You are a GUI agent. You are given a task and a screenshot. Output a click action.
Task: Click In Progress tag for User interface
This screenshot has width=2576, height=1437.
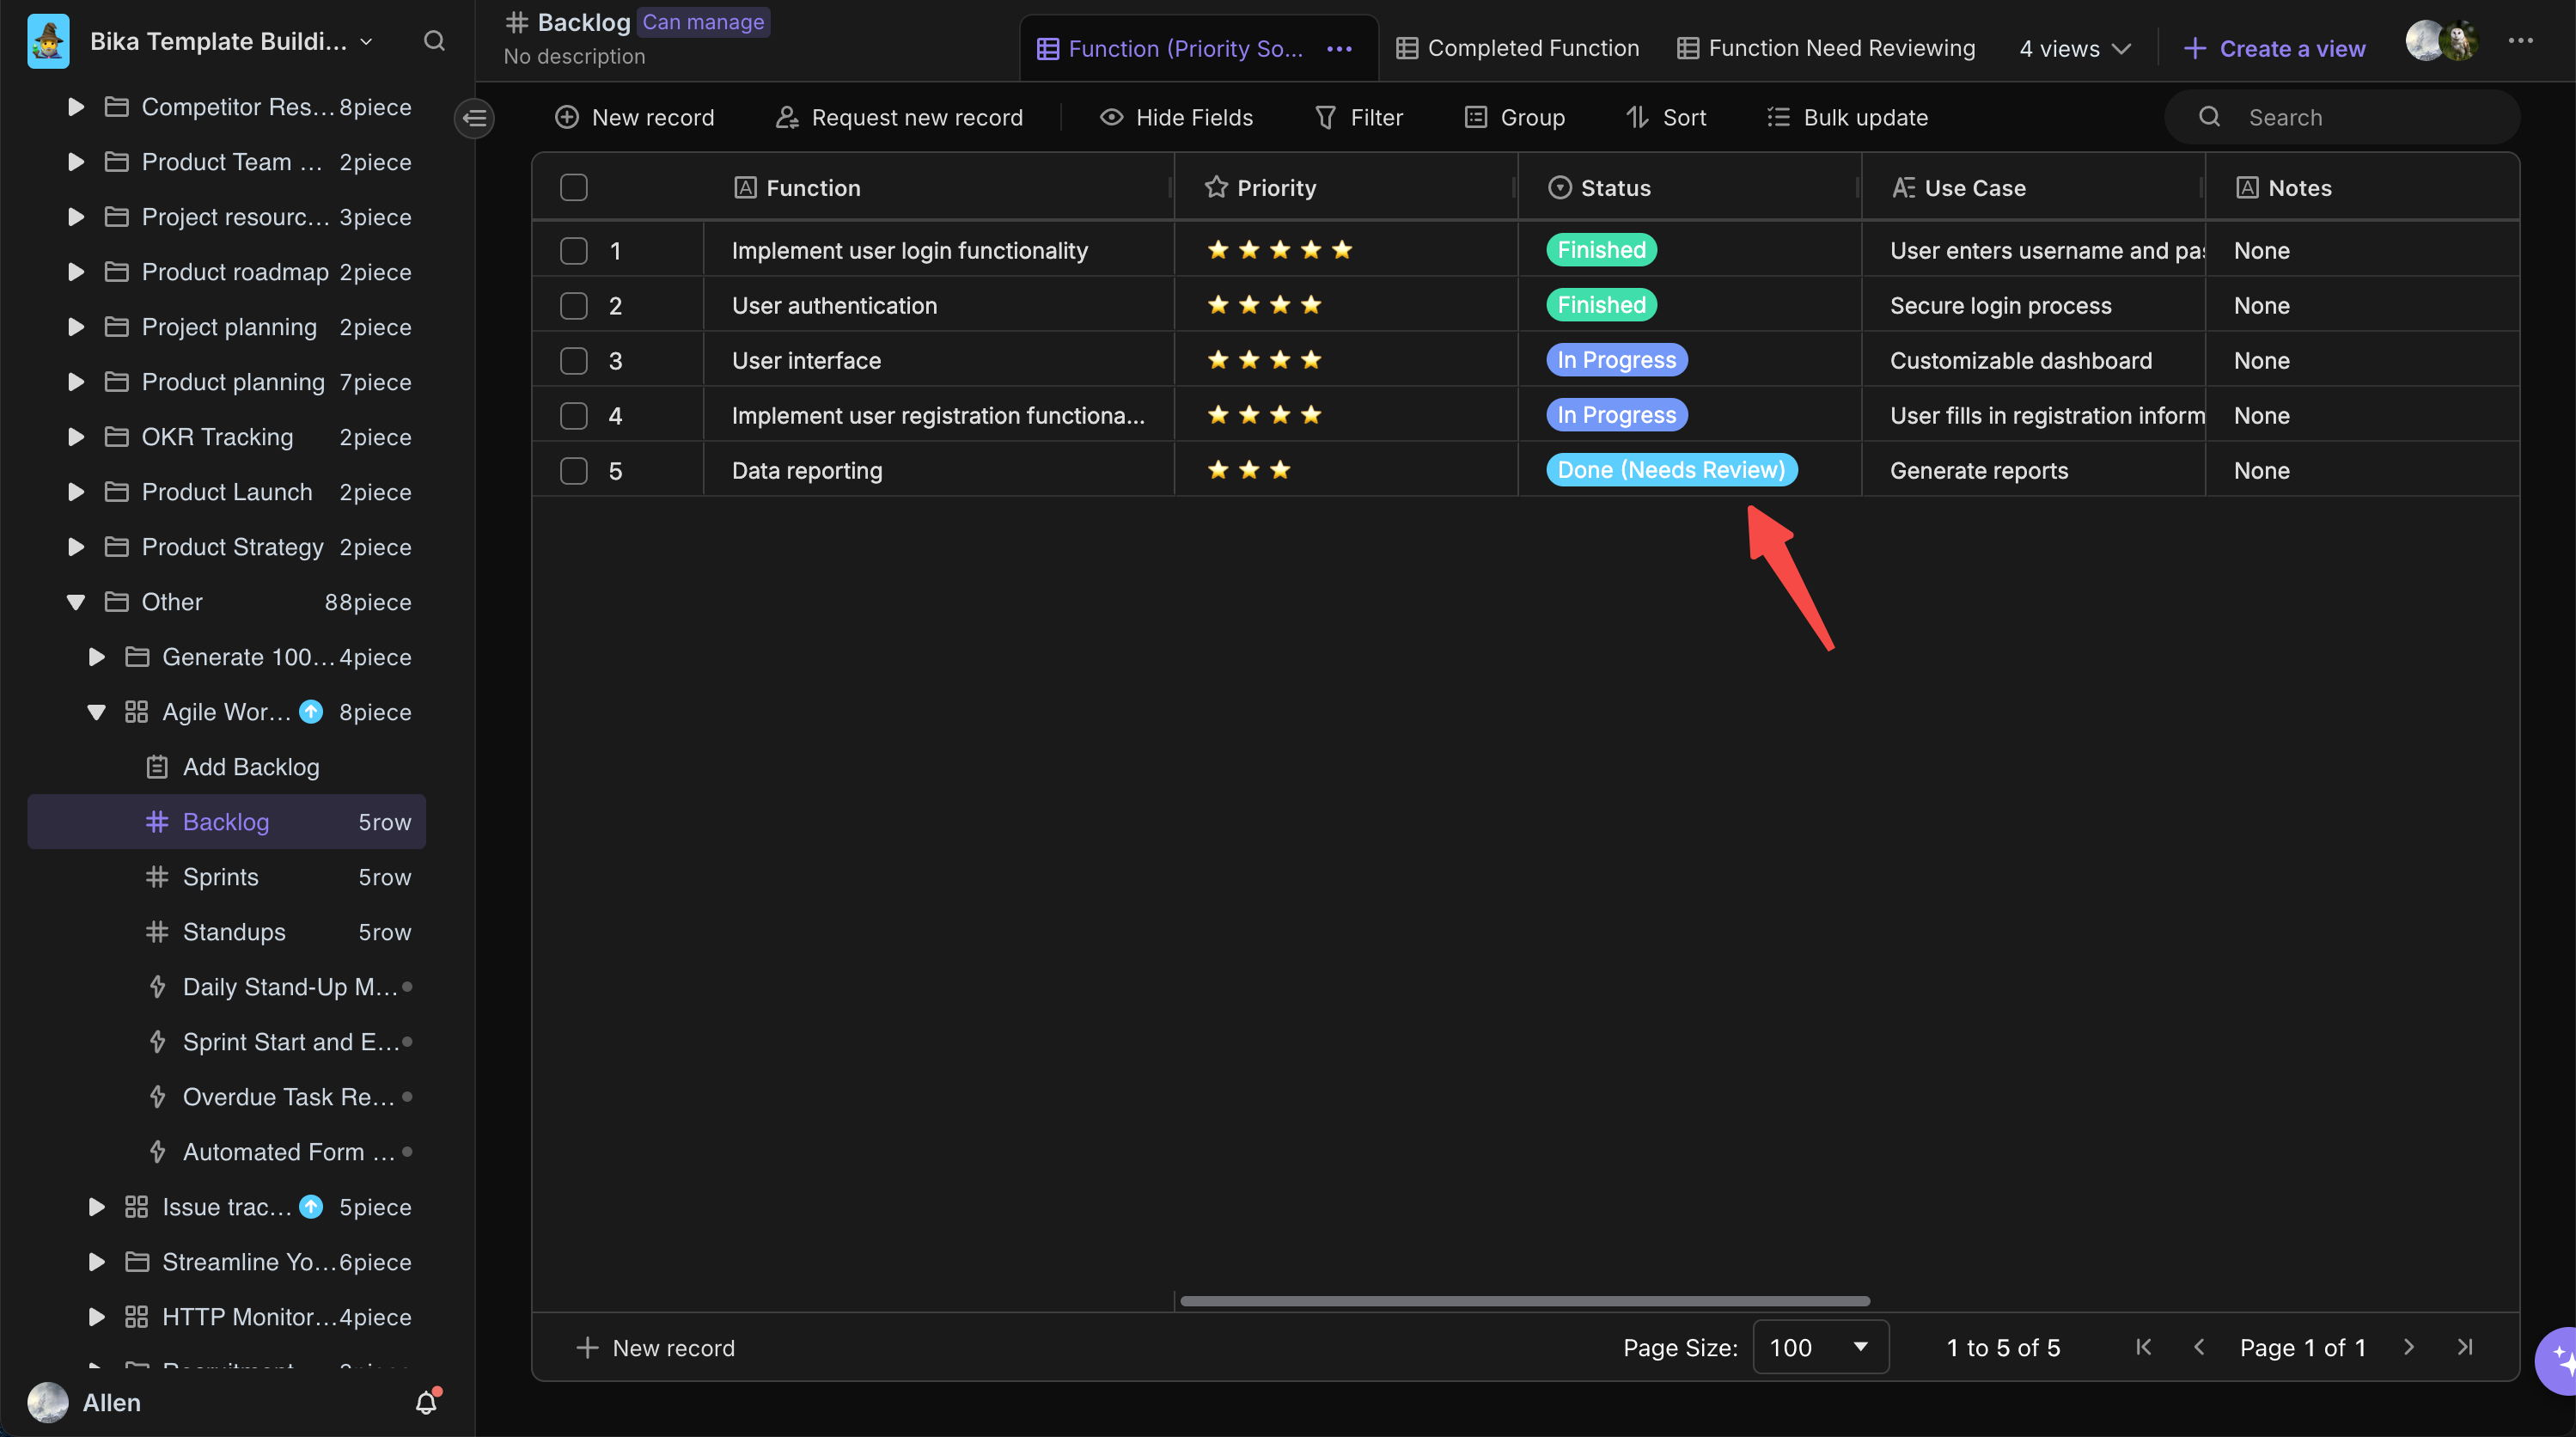coord(1616,360)
